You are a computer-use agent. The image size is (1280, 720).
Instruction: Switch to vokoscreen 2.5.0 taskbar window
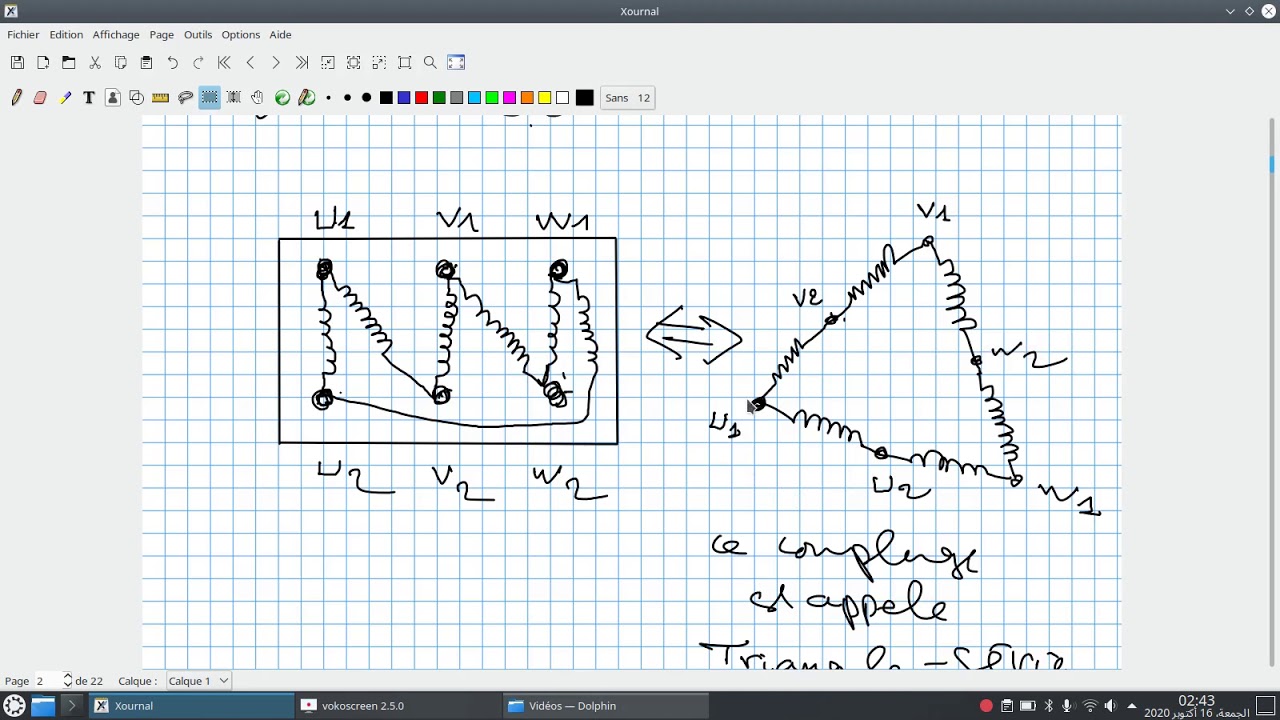(399, 706)
